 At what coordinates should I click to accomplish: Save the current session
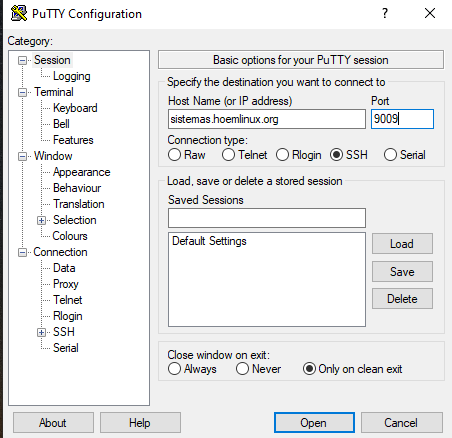(402, 271)
